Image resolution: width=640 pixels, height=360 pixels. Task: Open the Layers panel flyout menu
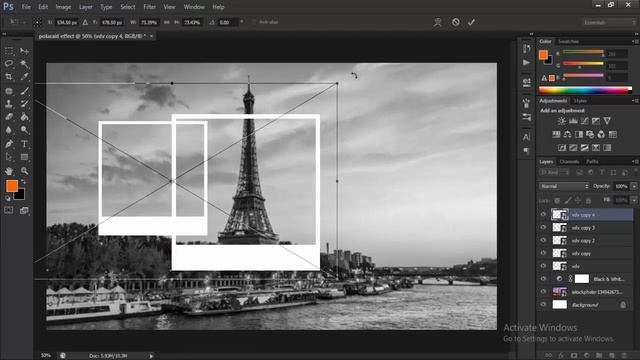pyautogui.click(x=635, y=162)
